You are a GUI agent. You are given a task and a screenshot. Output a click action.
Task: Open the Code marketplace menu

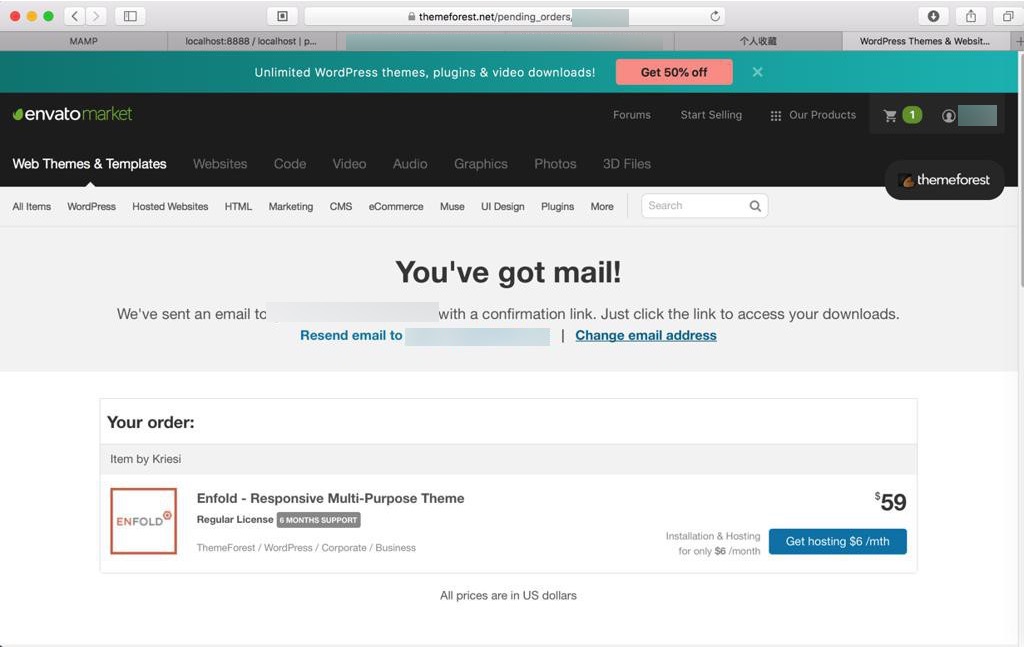pos(290,164)
